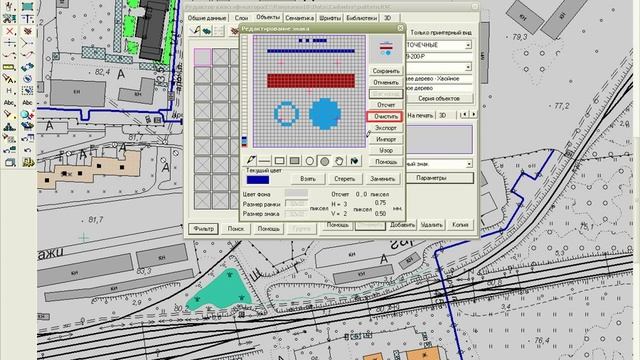Click the Добавить button
This screenshot has height=360, width=640.
pos(402,225)
